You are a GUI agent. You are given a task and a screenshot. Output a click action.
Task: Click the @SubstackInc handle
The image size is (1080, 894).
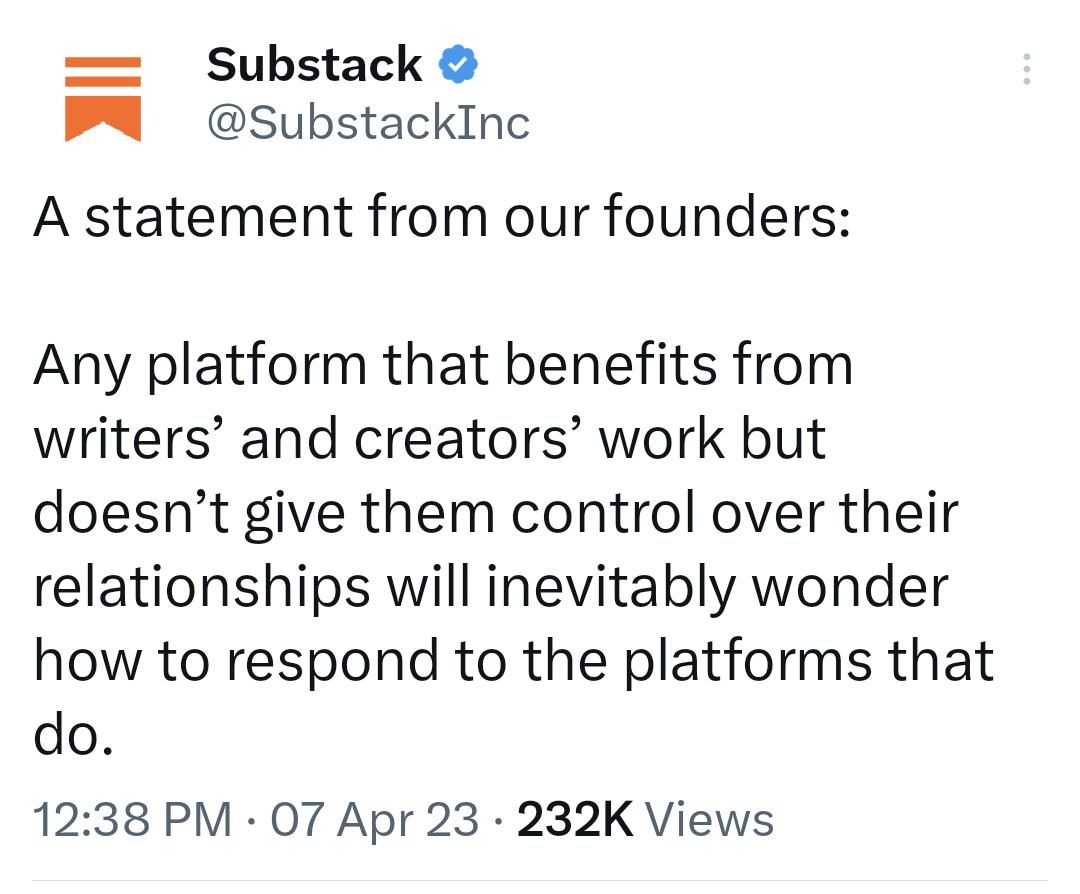pos(367,123)
